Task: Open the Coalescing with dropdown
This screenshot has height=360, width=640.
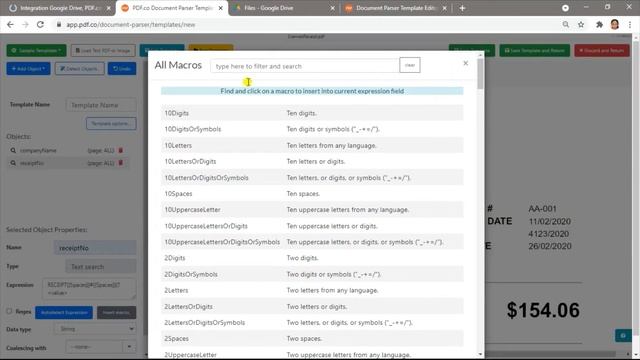Action: pyautogui.click(x=100, y=347)
